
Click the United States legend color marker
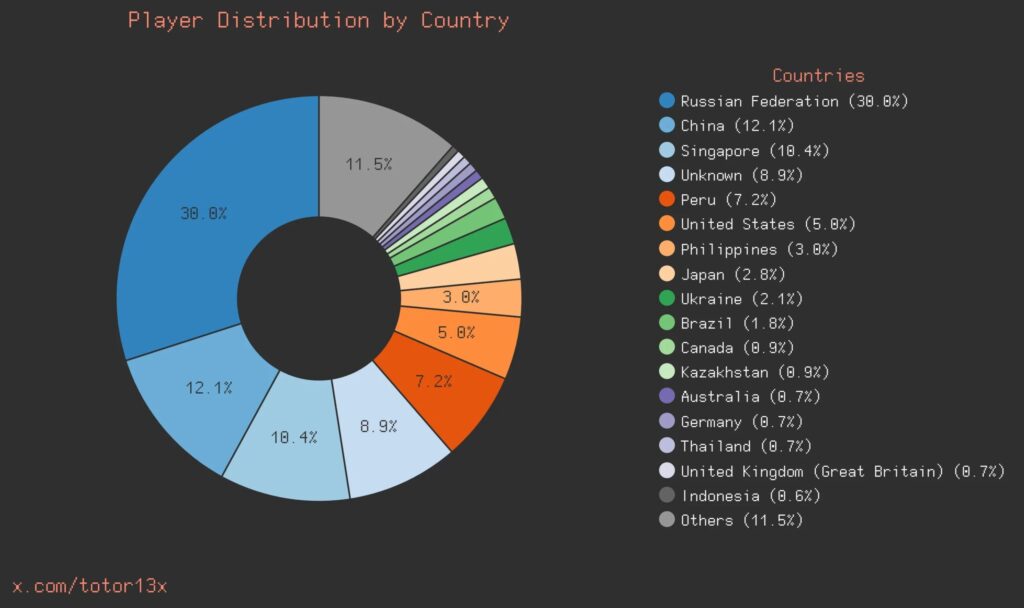tap(666, 224)
